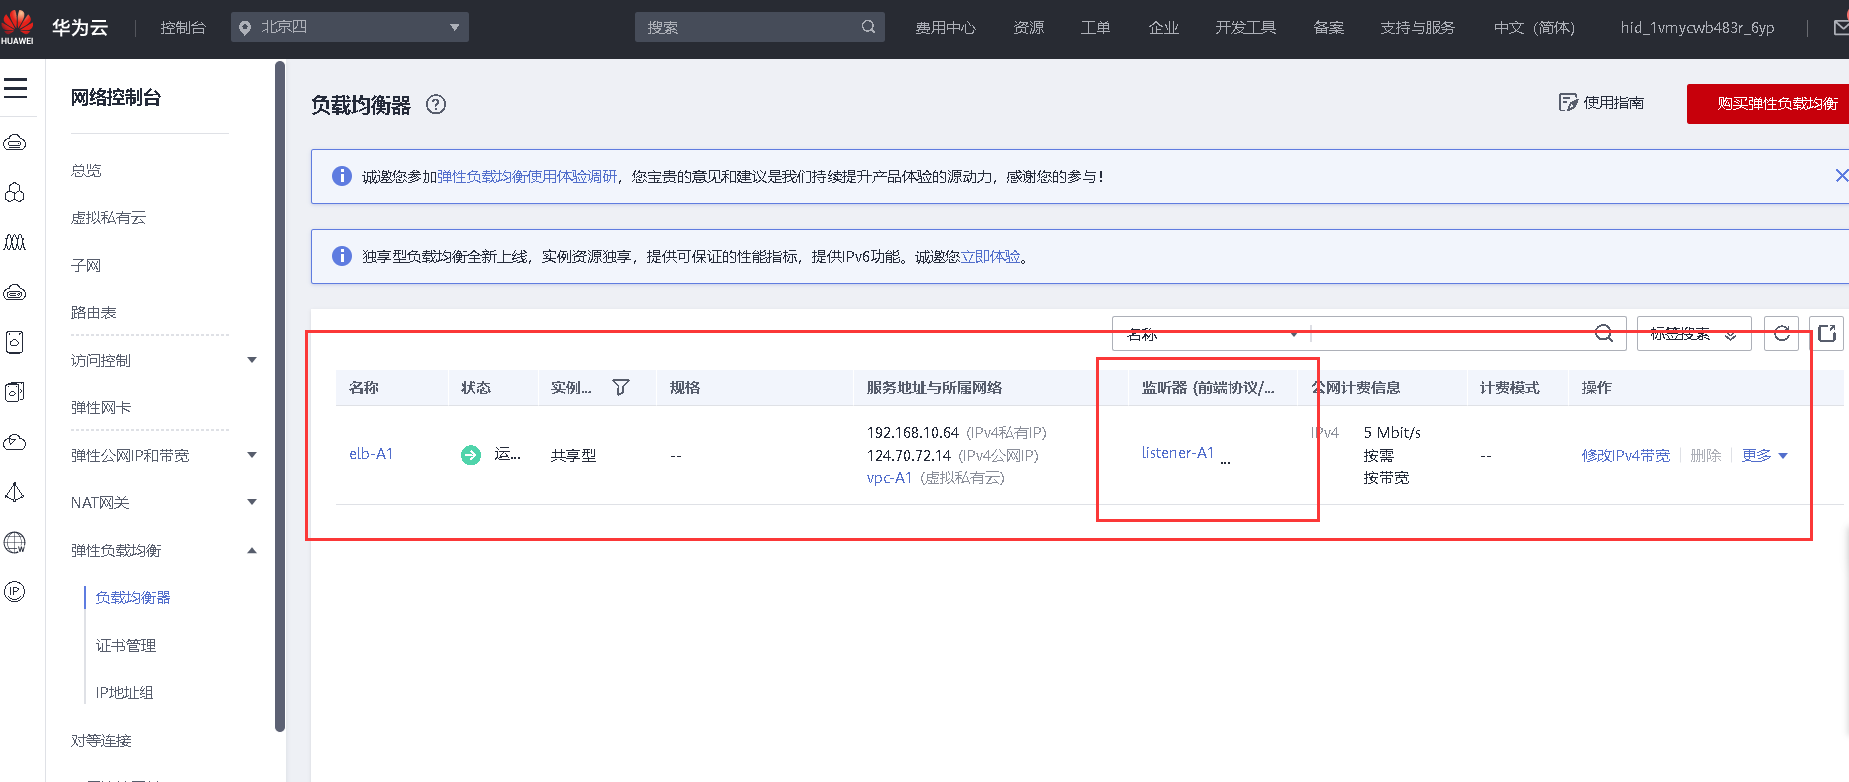Click the 立即体验 link
This screenshot has height=782, width=1849.
pos(991,257)
